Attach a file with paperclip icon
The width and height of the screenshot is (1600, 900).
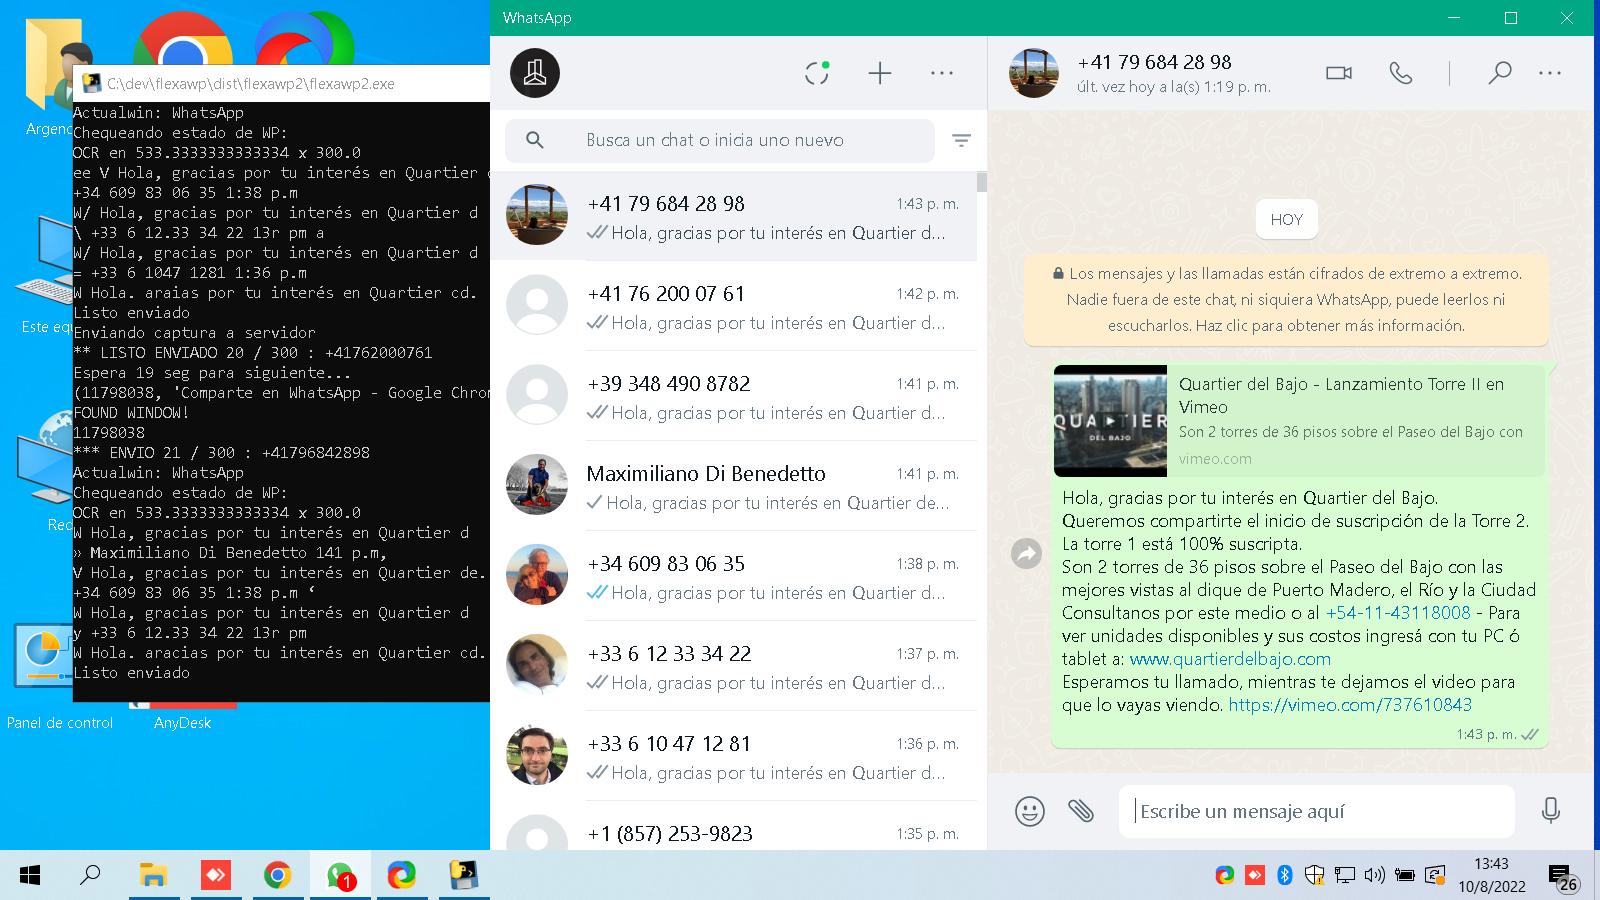coord(1081,810)
